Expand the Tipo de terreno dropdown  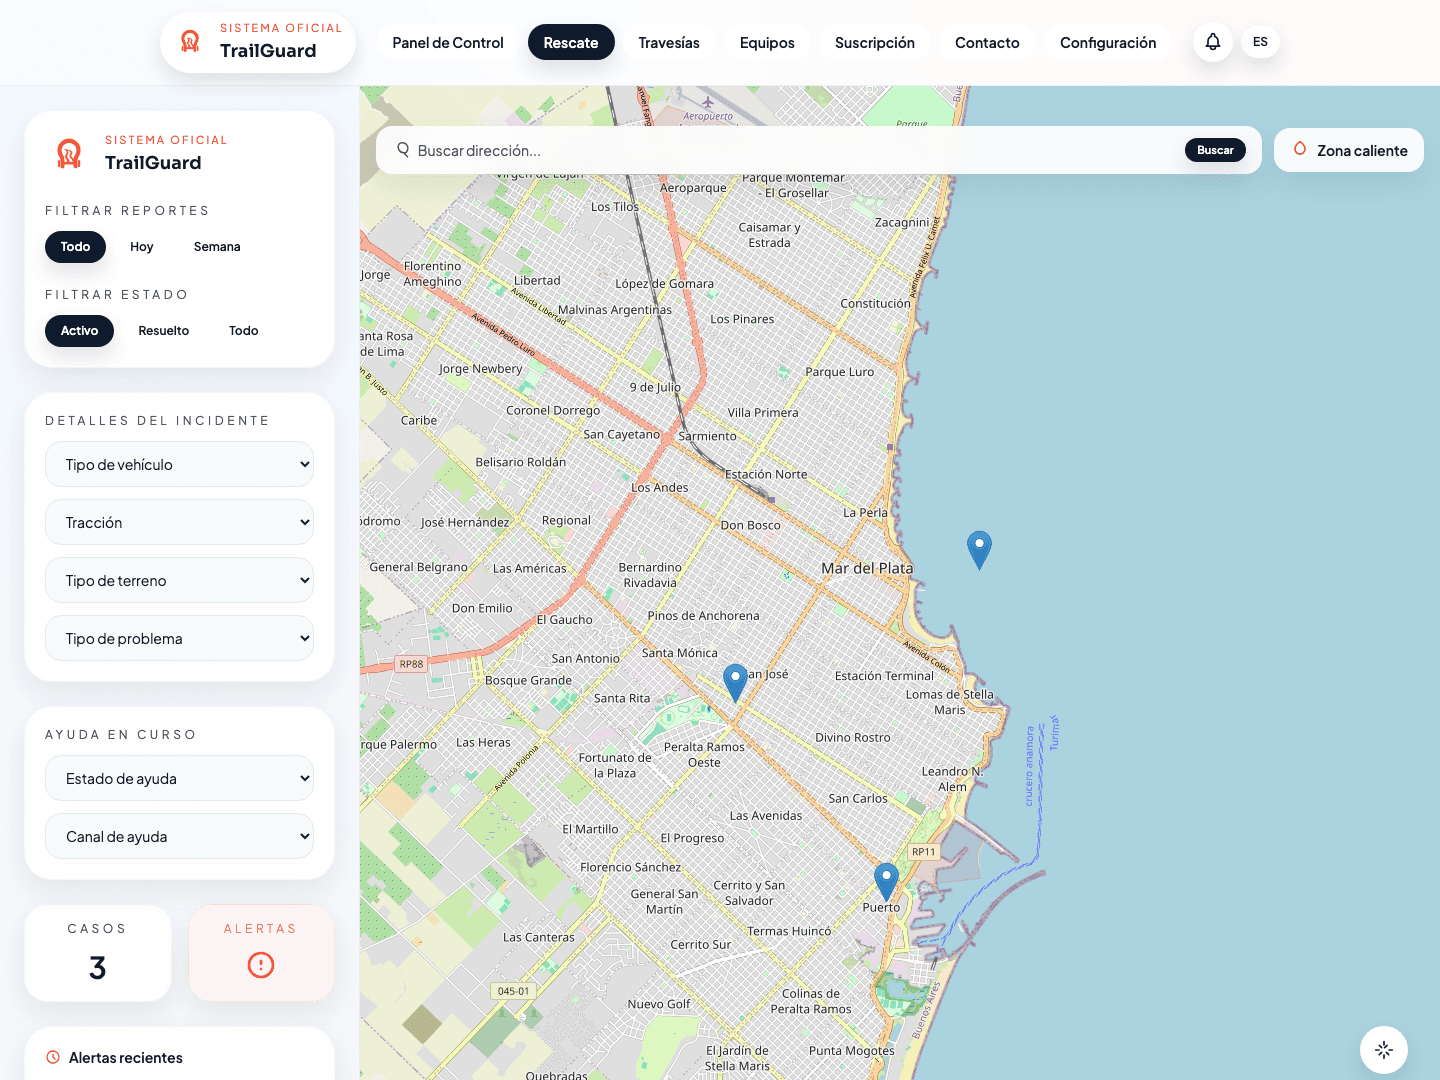click(179, 581)
